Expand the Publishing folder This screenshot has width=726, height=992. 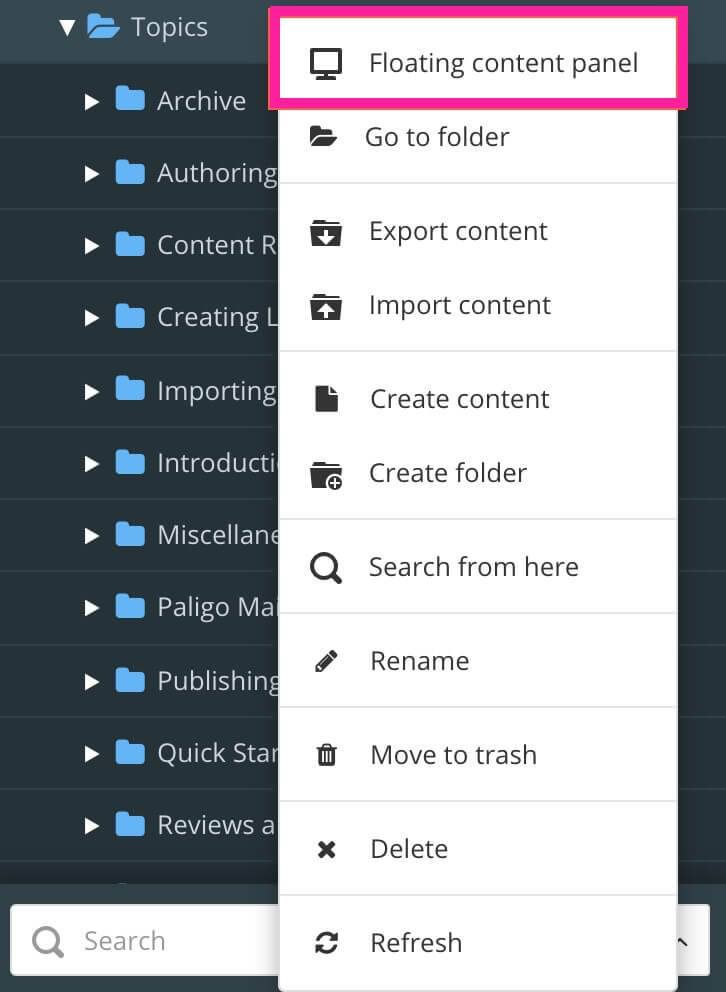92,680
